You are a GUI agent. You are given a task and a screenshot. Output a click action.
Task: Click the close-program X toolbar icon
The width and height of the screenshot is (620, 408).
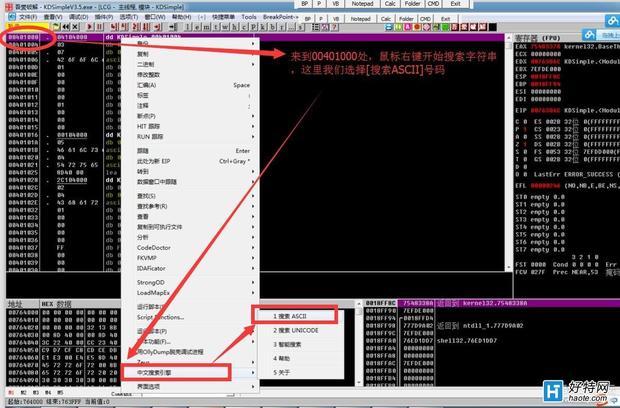coord(75,27)
